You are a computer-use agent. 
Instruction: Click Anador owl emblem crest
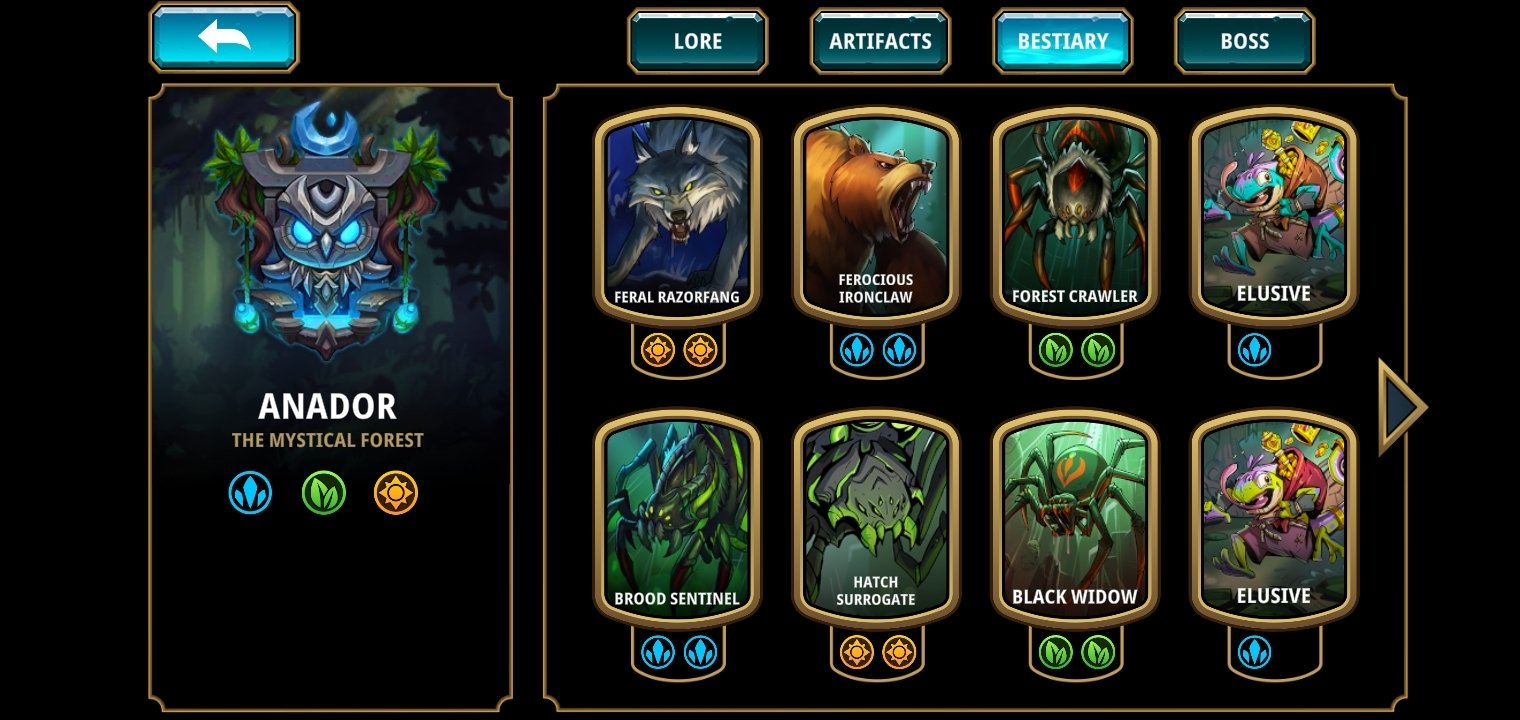pos(326,230)
